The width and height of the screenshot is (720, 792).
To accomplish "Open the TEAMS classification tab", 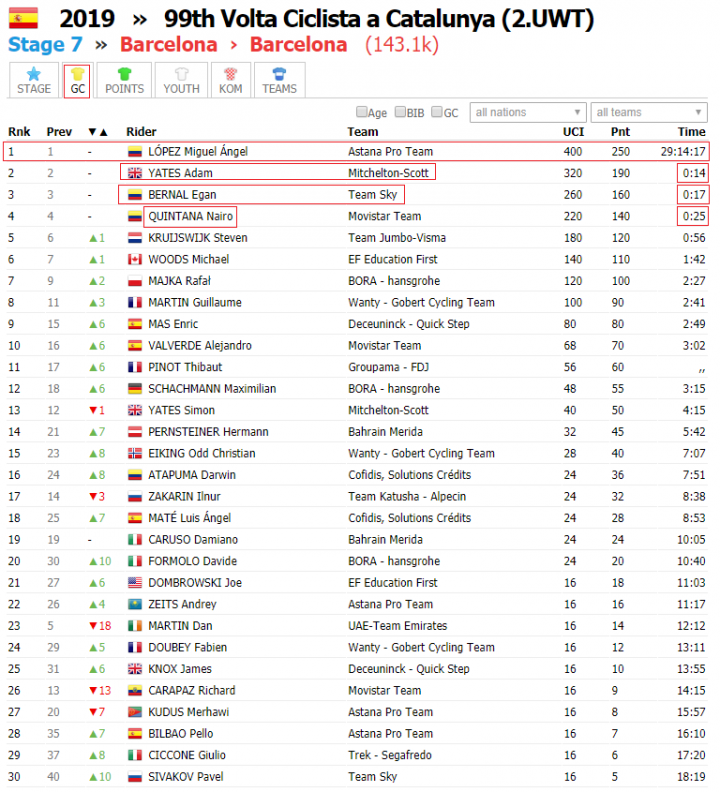I will [x=279, y=81].
